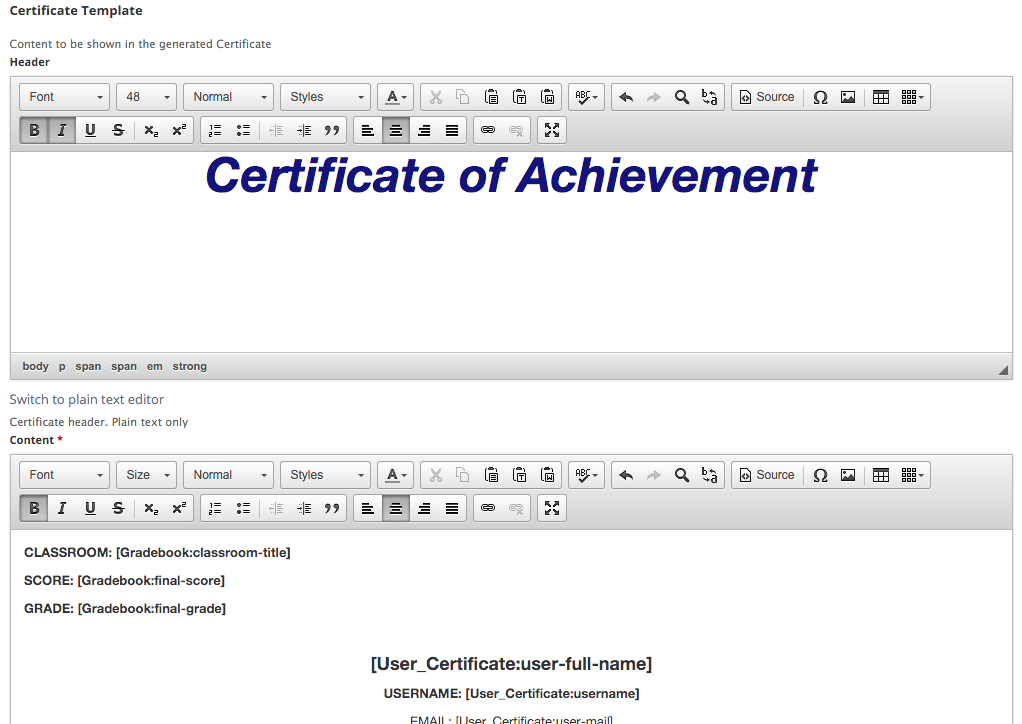The image size is (1022, 724).
Task: Open Find in the Header editor
Action: (682, 97)
